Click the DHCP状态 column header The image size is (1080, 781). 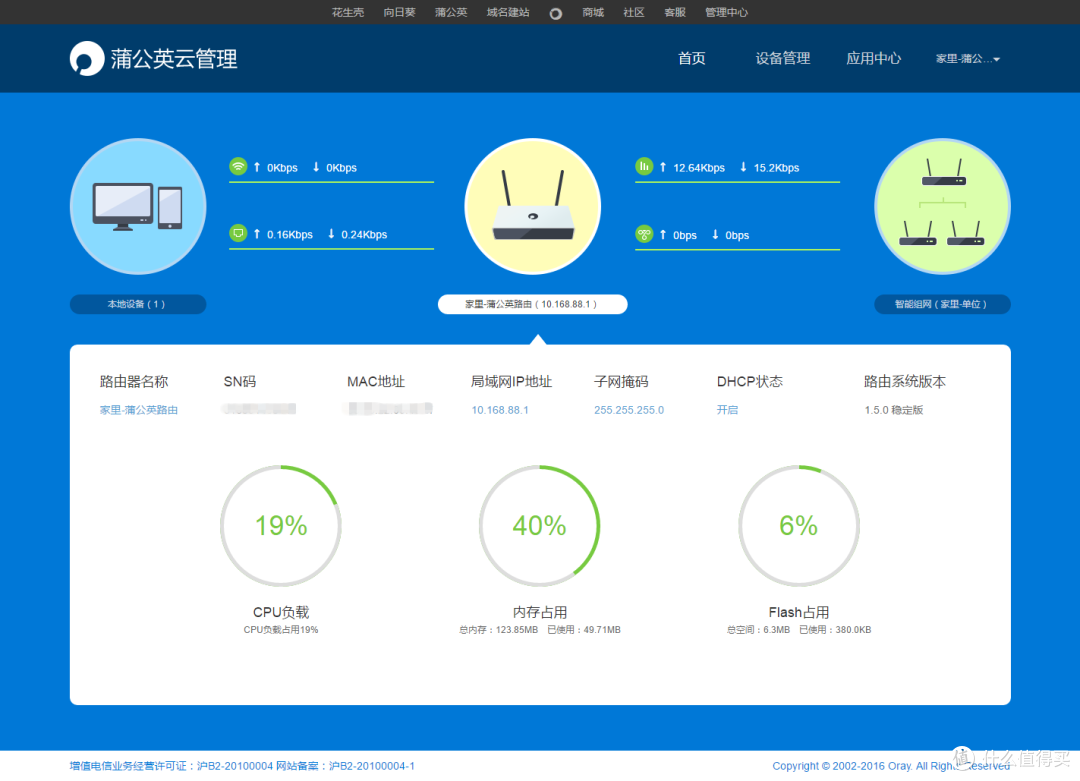749,382
